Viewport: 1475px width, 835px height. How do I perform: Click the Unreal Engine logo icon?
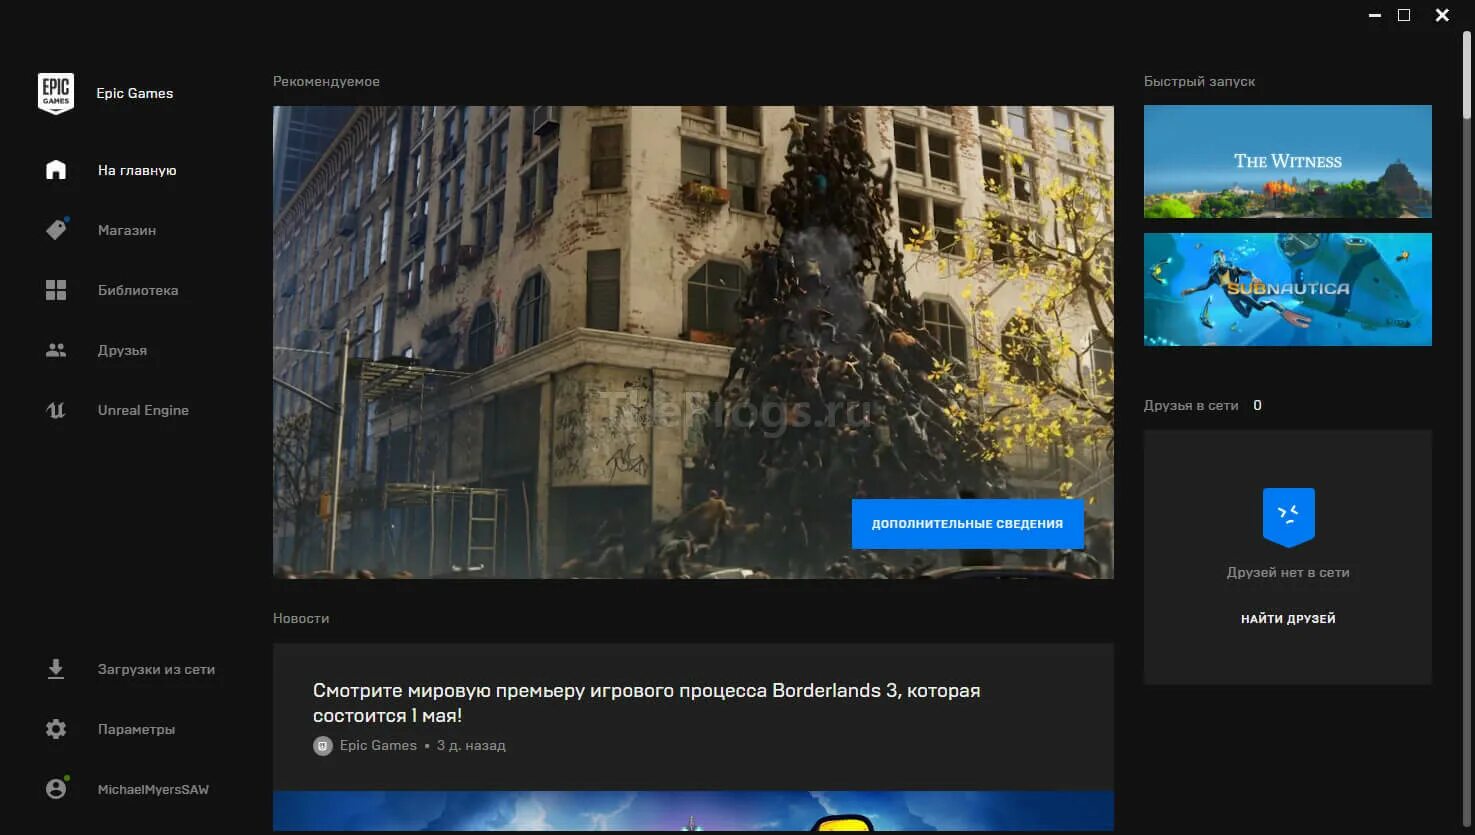(56, 410)
